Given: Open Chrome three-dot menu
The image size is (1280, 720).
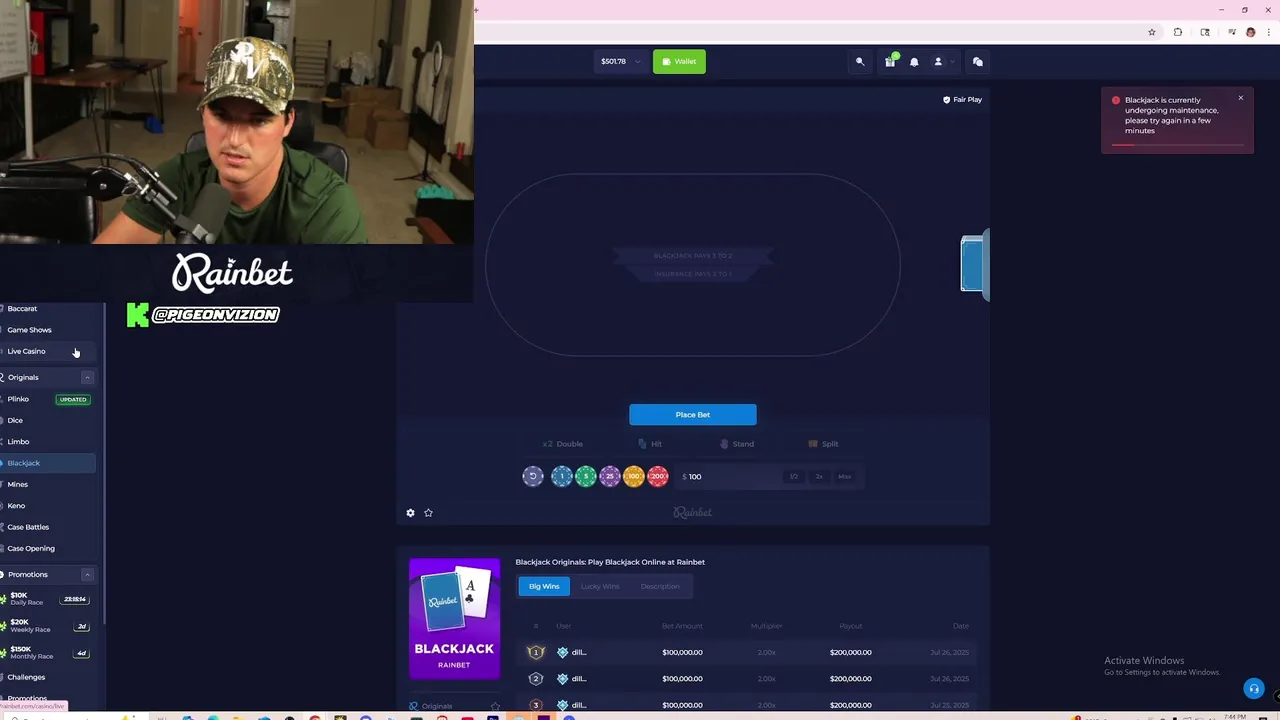Looking at the screenshot, I should pos(1268,32).
